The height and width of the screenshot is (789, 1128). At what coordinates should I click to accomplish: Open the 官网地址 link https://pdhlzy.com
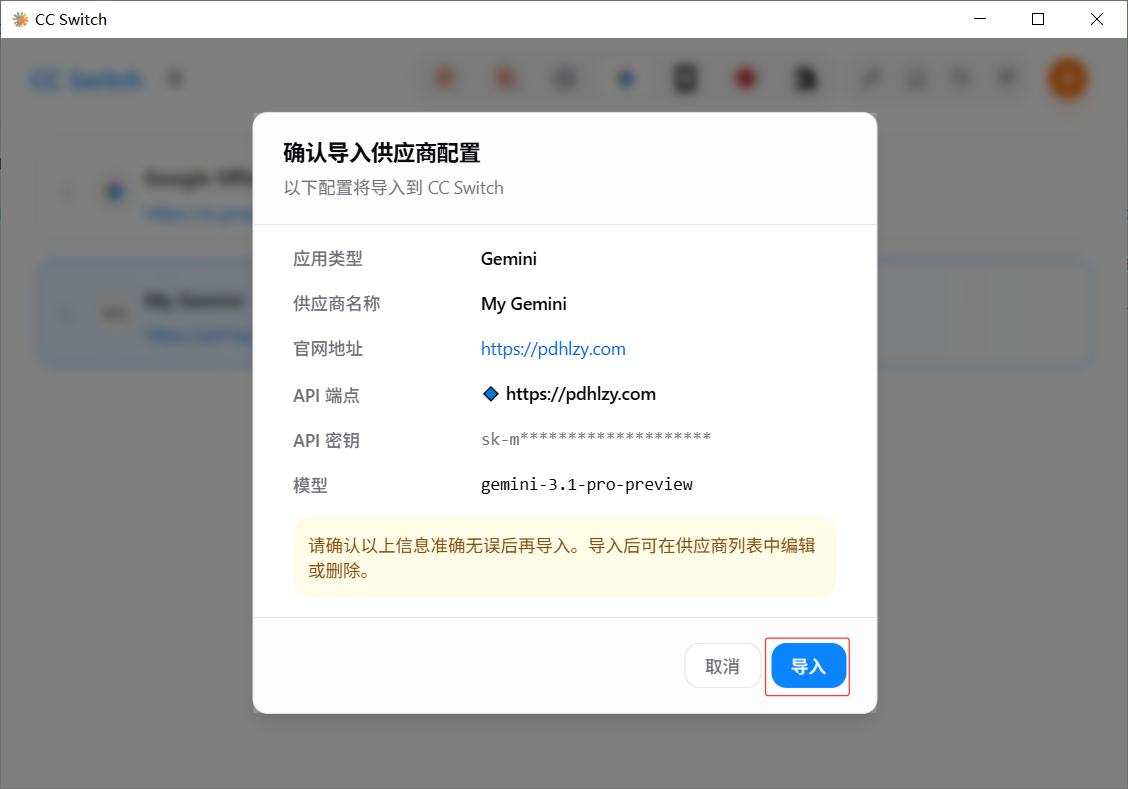click(553, 349)
